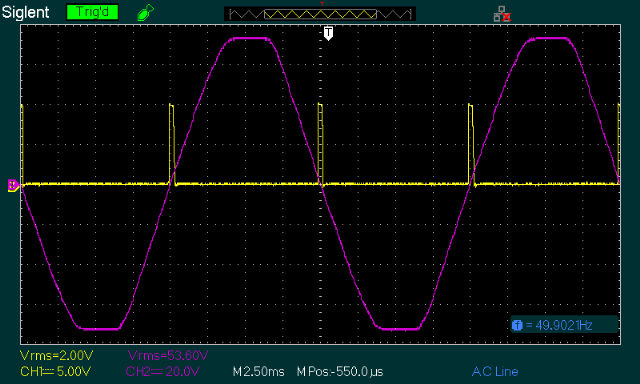640x384 pixels.
Task: Click the small red trigger marker above overview bar
Action: click(x=322, y=3)
